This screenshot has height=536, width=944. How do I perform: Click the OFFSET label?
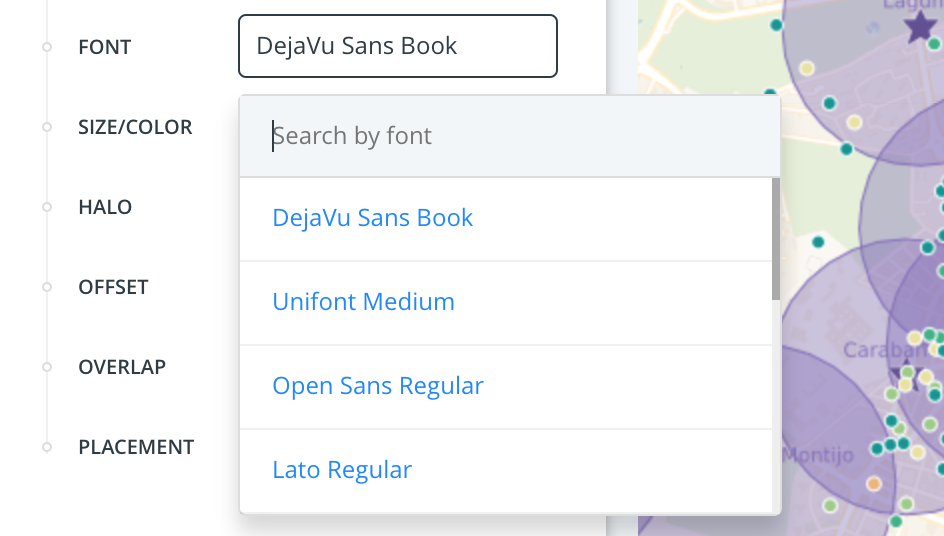pos(113,287)
